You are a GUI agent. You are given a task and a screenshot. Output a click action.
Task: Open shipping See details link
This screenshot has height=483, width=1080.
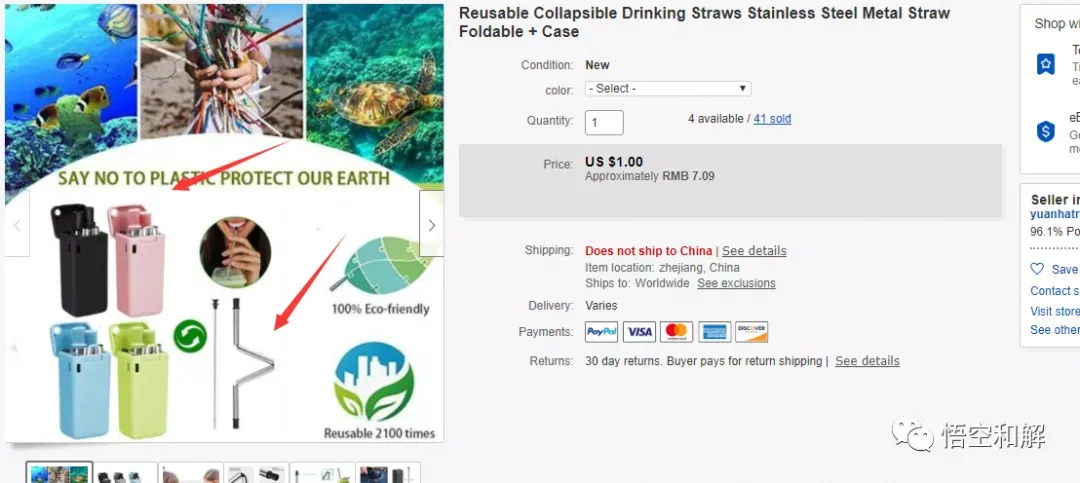coord(754,251)
